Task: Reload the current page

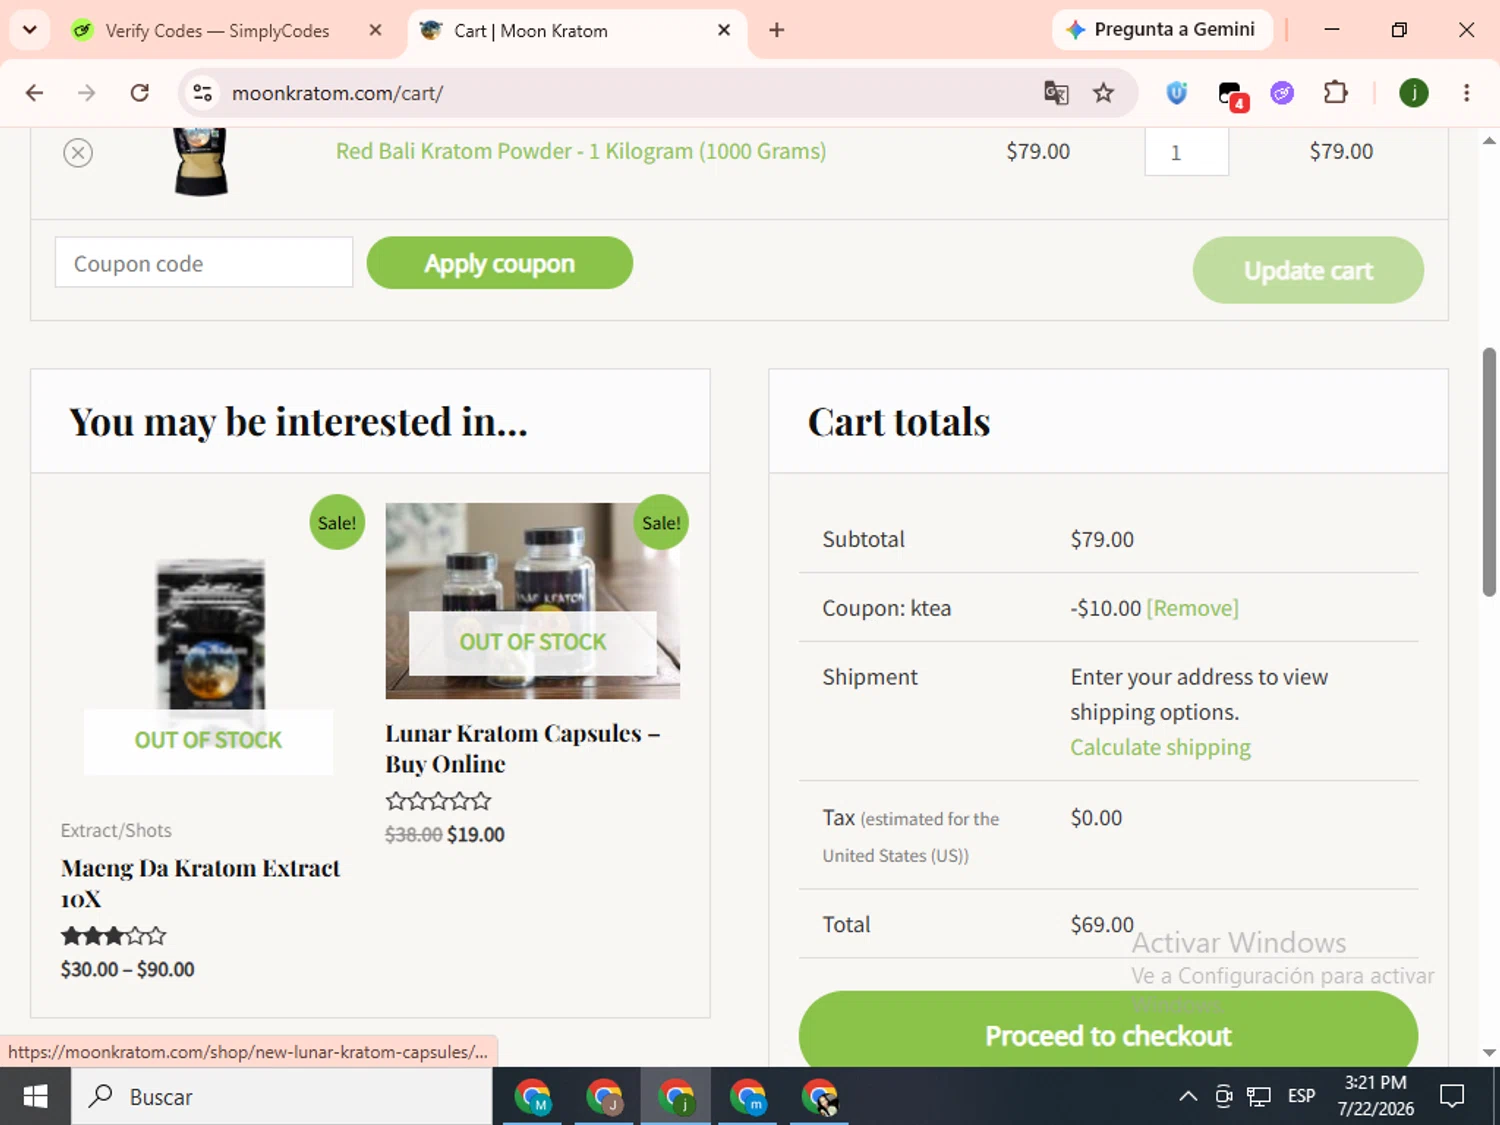Action: (x=140, y=93)
